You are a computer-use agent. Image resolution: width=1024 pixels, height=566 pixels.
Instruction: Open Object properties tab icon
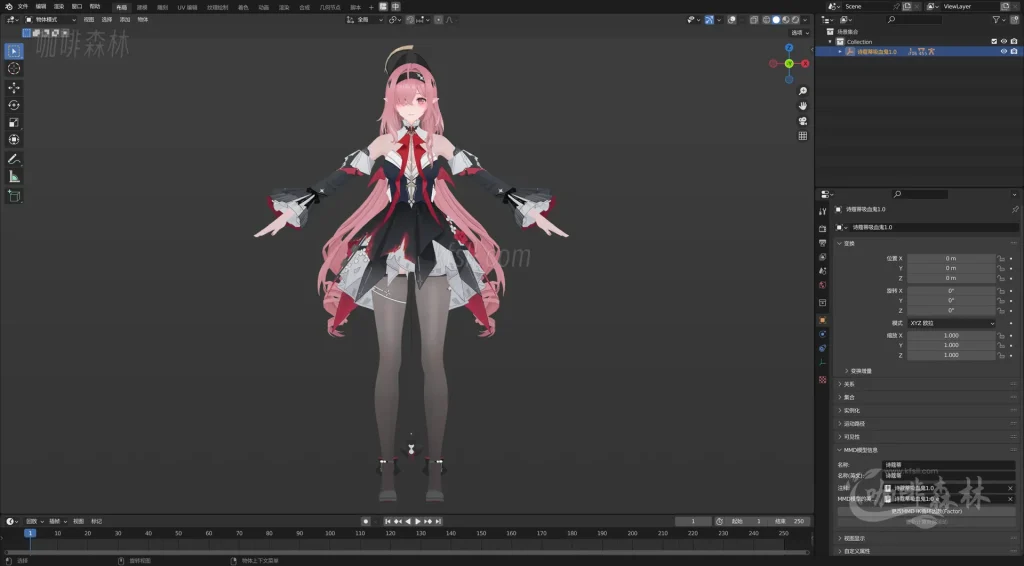[x=822, y=320]
